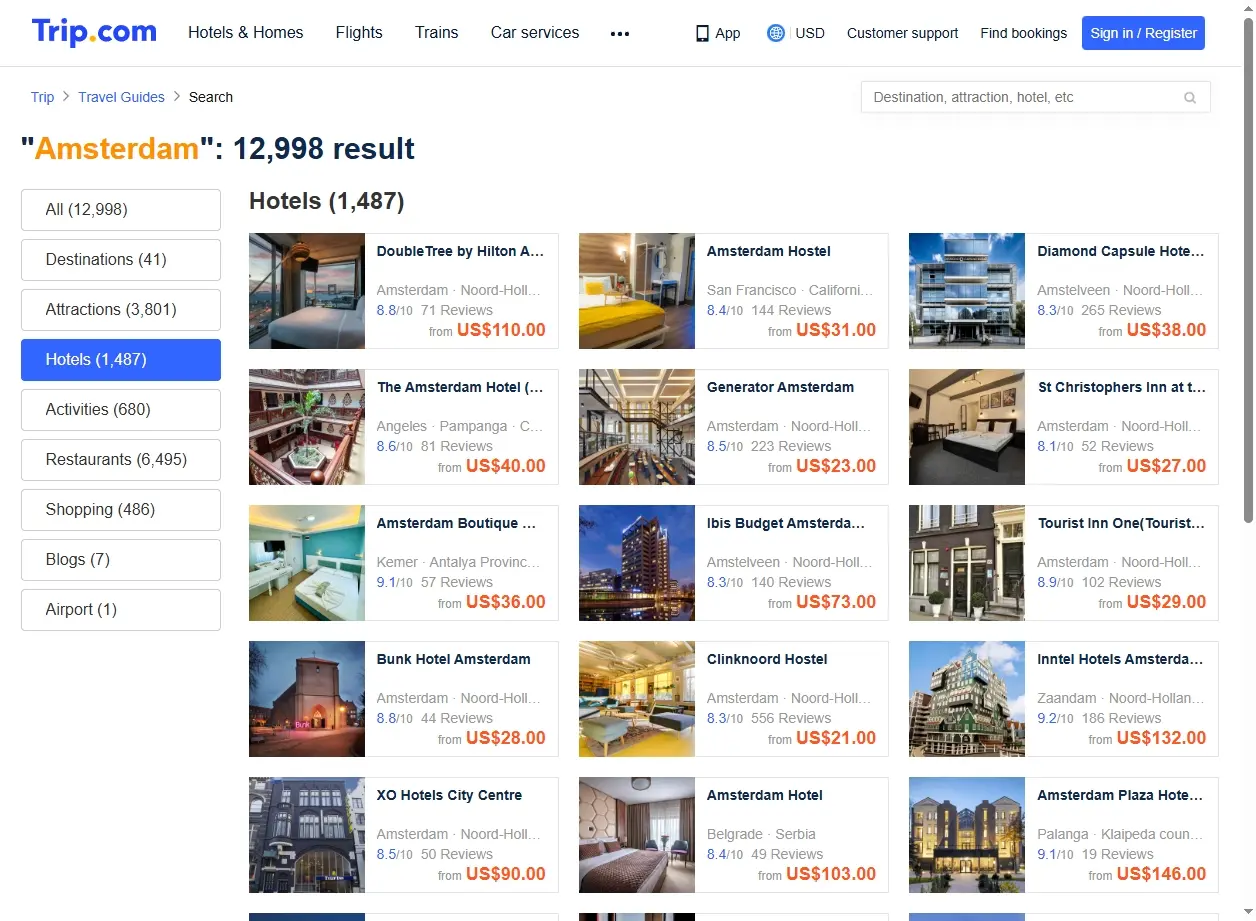This screenshot has height=921, width=1256.
Task: Click Generator Amsterdam title
Action: pos(781,387)
